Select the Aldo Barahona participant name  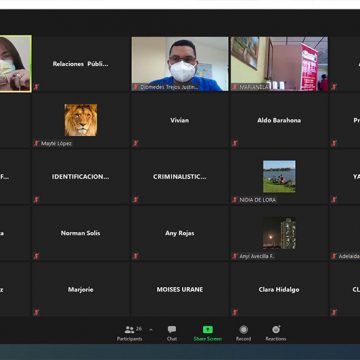pyautogui.click(x=279, y=120)
